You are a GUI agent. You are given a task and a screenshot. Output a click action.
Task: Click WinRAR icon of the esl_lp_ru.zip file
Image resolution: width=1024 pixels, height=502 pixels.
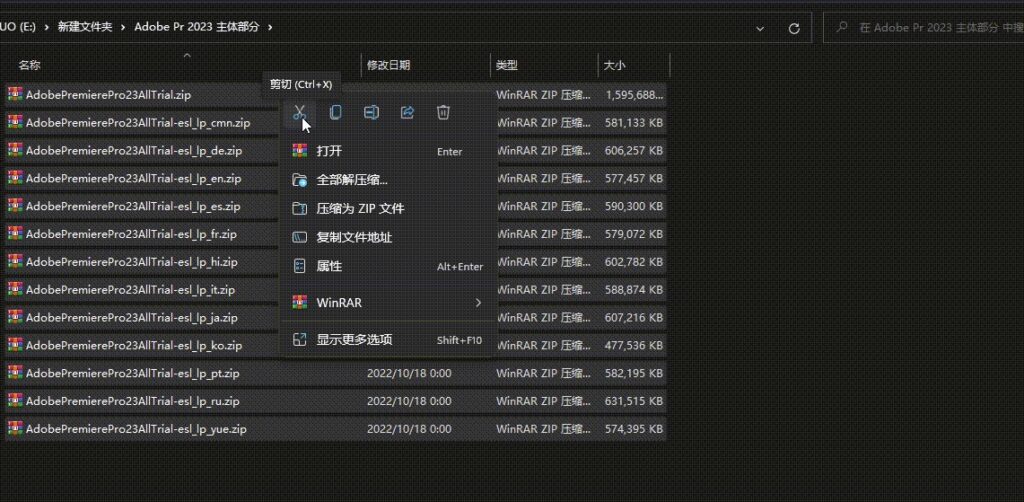(x=15, y=401)
